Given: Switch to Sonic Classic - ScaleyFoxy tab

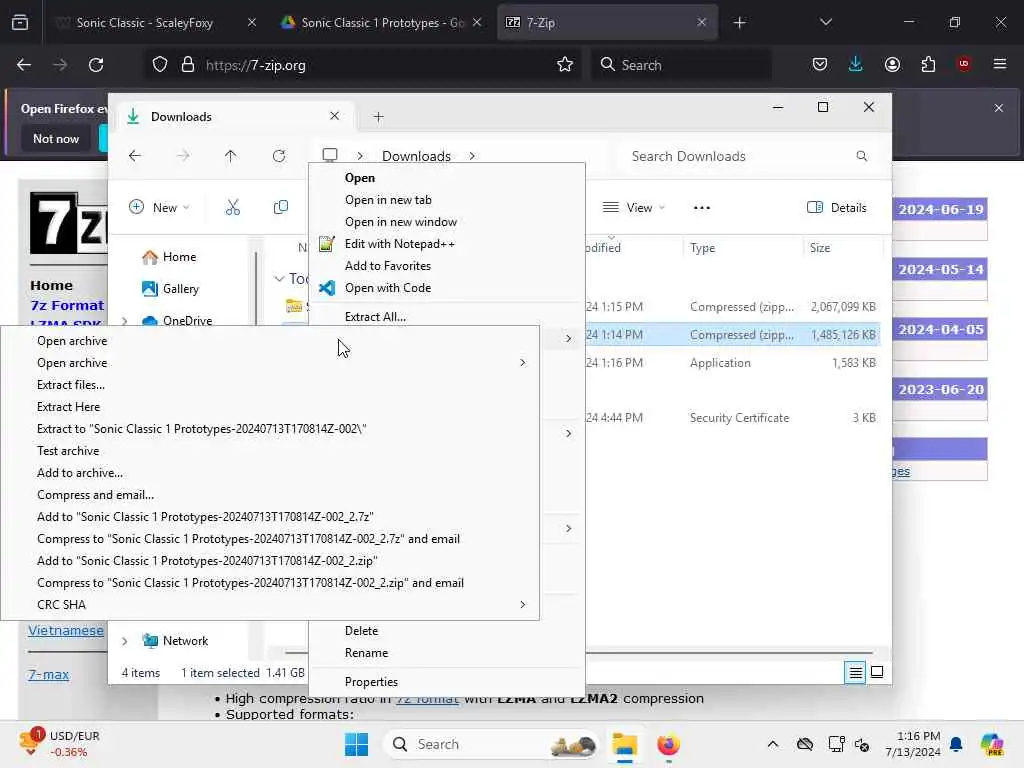Looking at the screenshot, I should pyautogui.click(x=155, y=23).
